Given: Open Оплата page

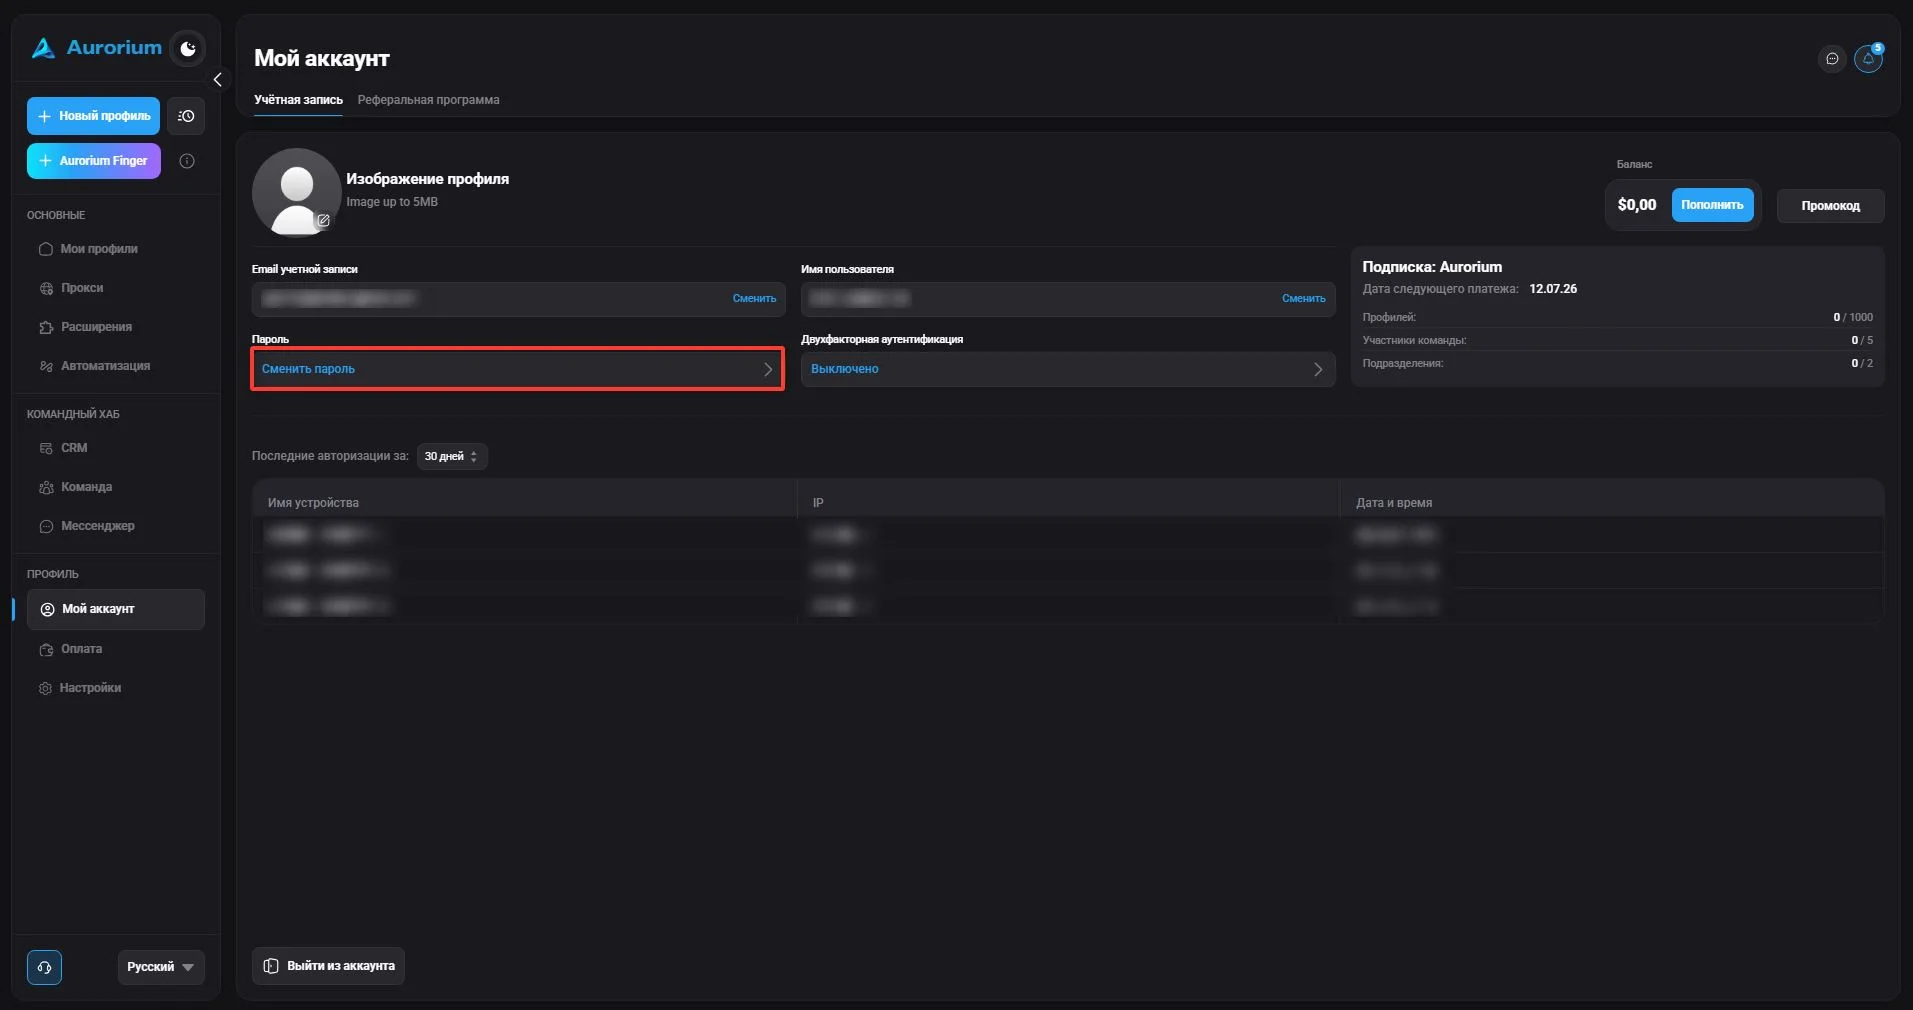Looking at the screenshot, I should point(70,649).
